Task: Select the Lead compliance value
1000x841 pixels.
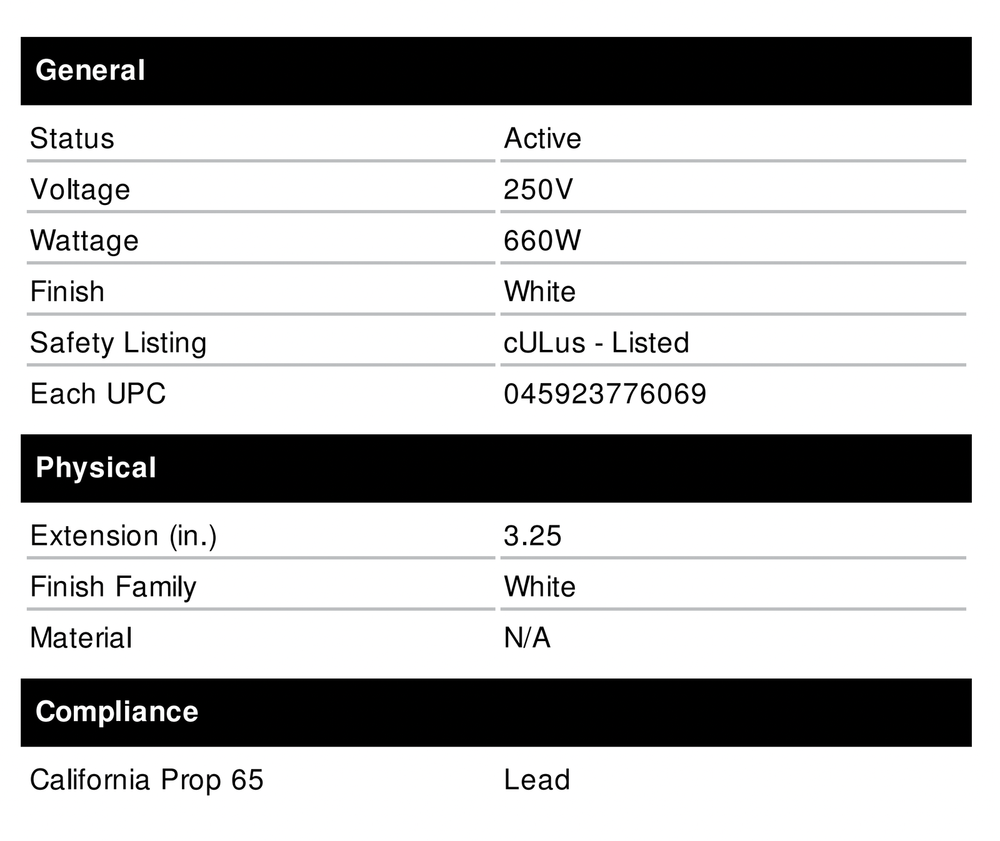Action: (537, 780)
